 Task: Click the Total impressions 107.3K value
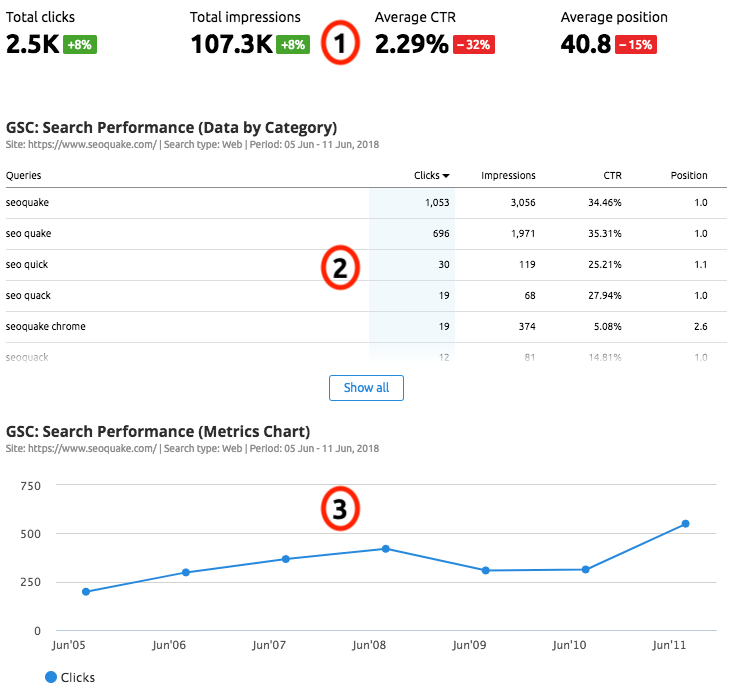[x=231, y=44]
